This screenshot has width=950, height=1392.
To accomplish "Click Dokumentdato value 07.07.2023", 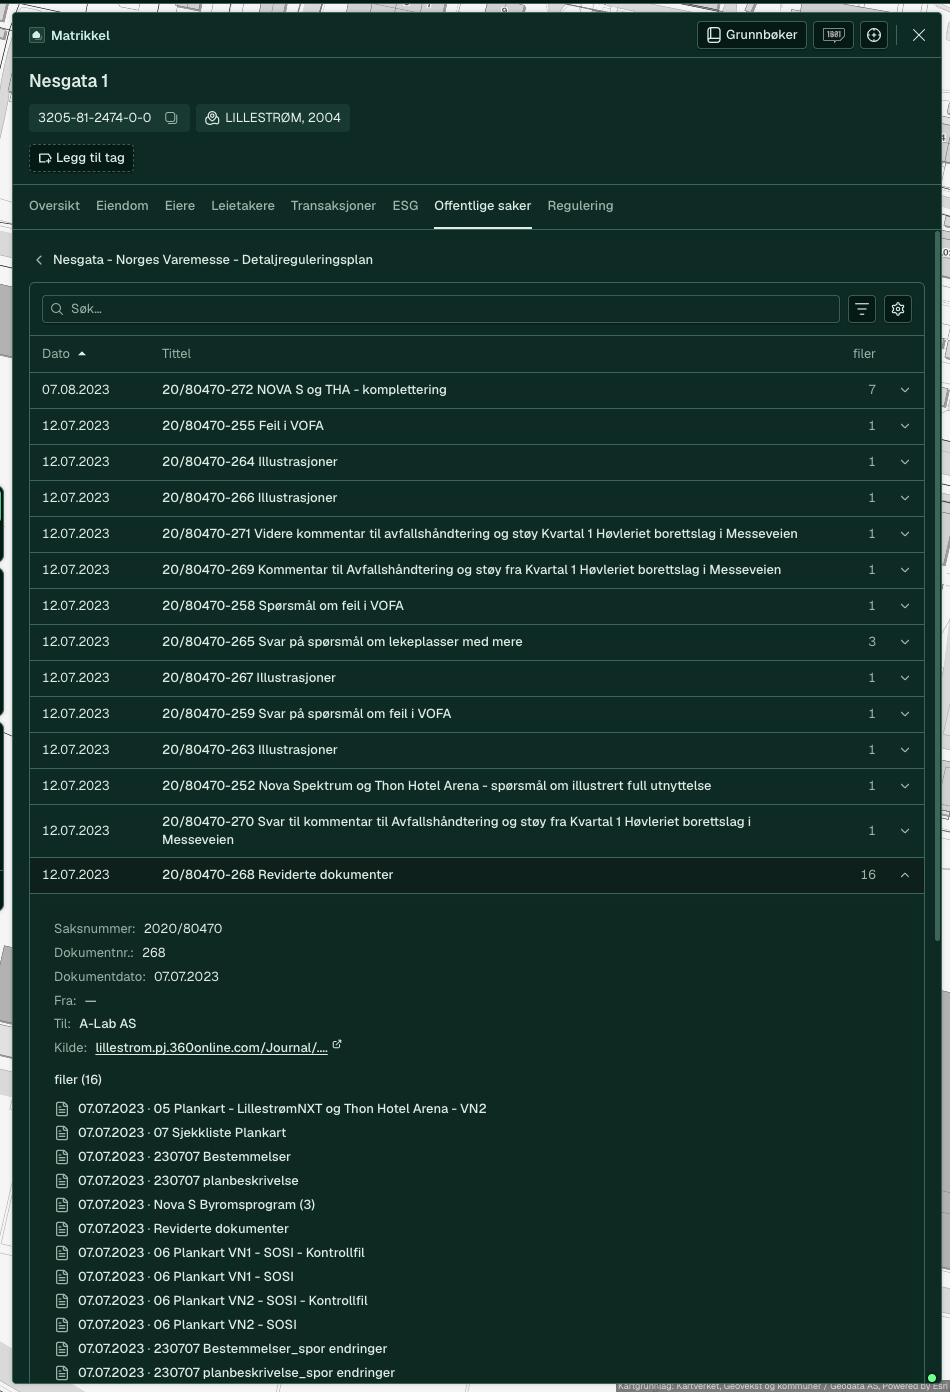I will tap(186, 977).
